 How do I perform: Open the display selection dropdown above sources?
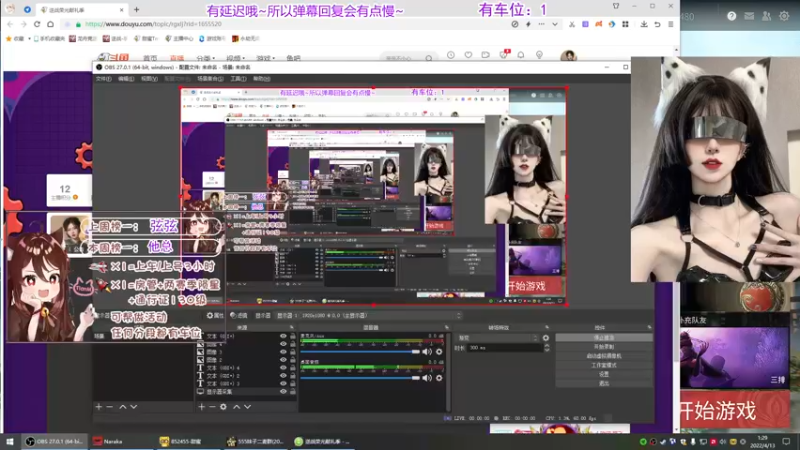tap(369, 315)
